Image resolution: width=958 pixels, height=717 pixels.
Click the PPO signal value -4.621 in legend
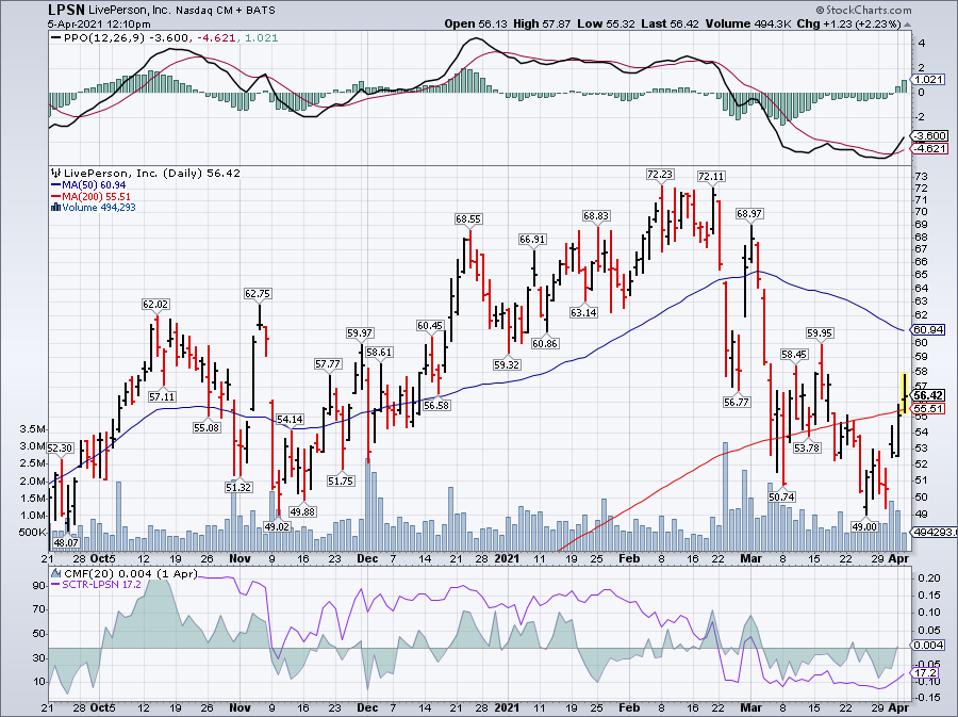pos(217,38)
